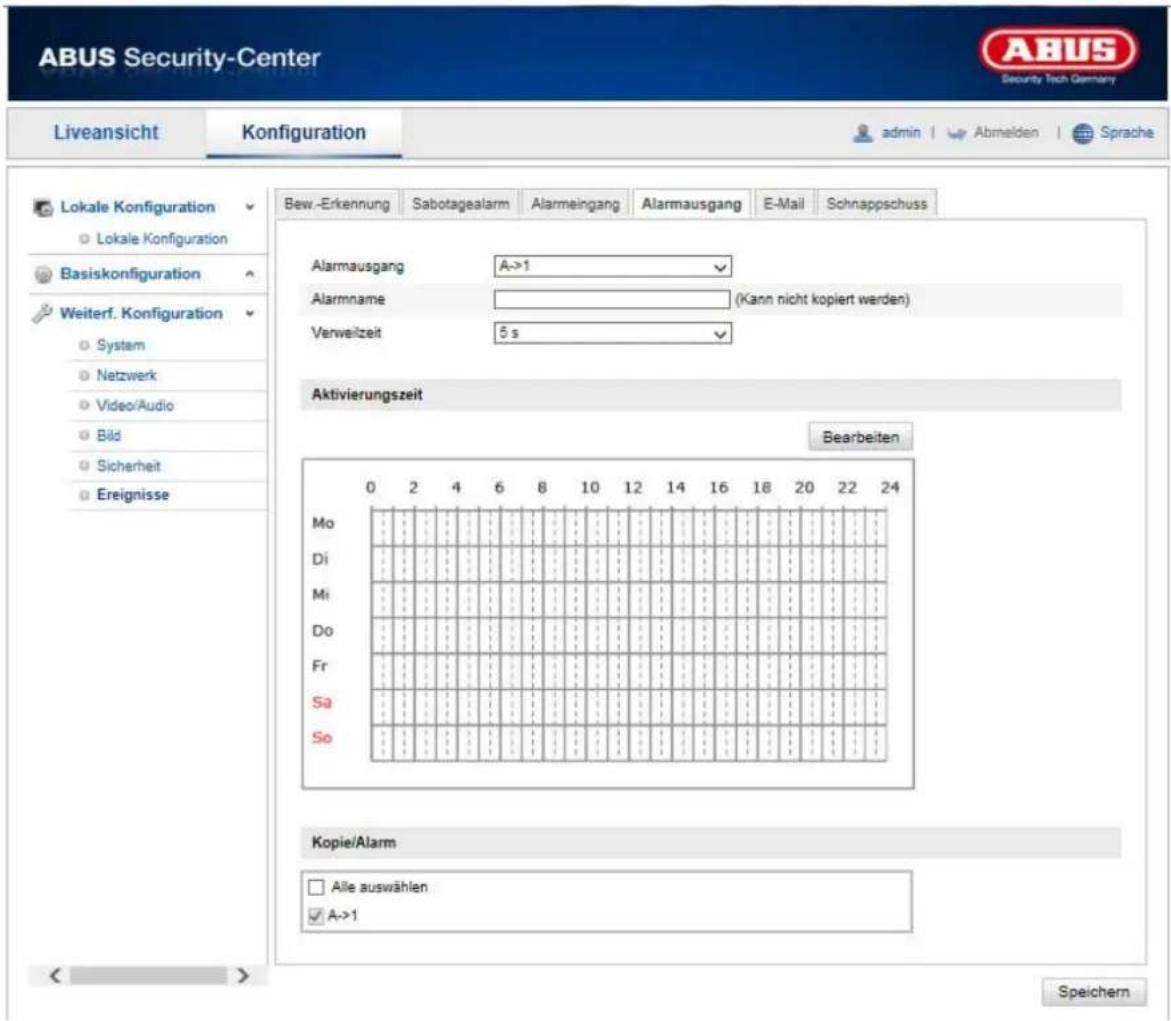Viewport: 1171px width, 1021px height.
Task: Click the bullet icon next to Netzwerk
Action: (x=84, y=375)
